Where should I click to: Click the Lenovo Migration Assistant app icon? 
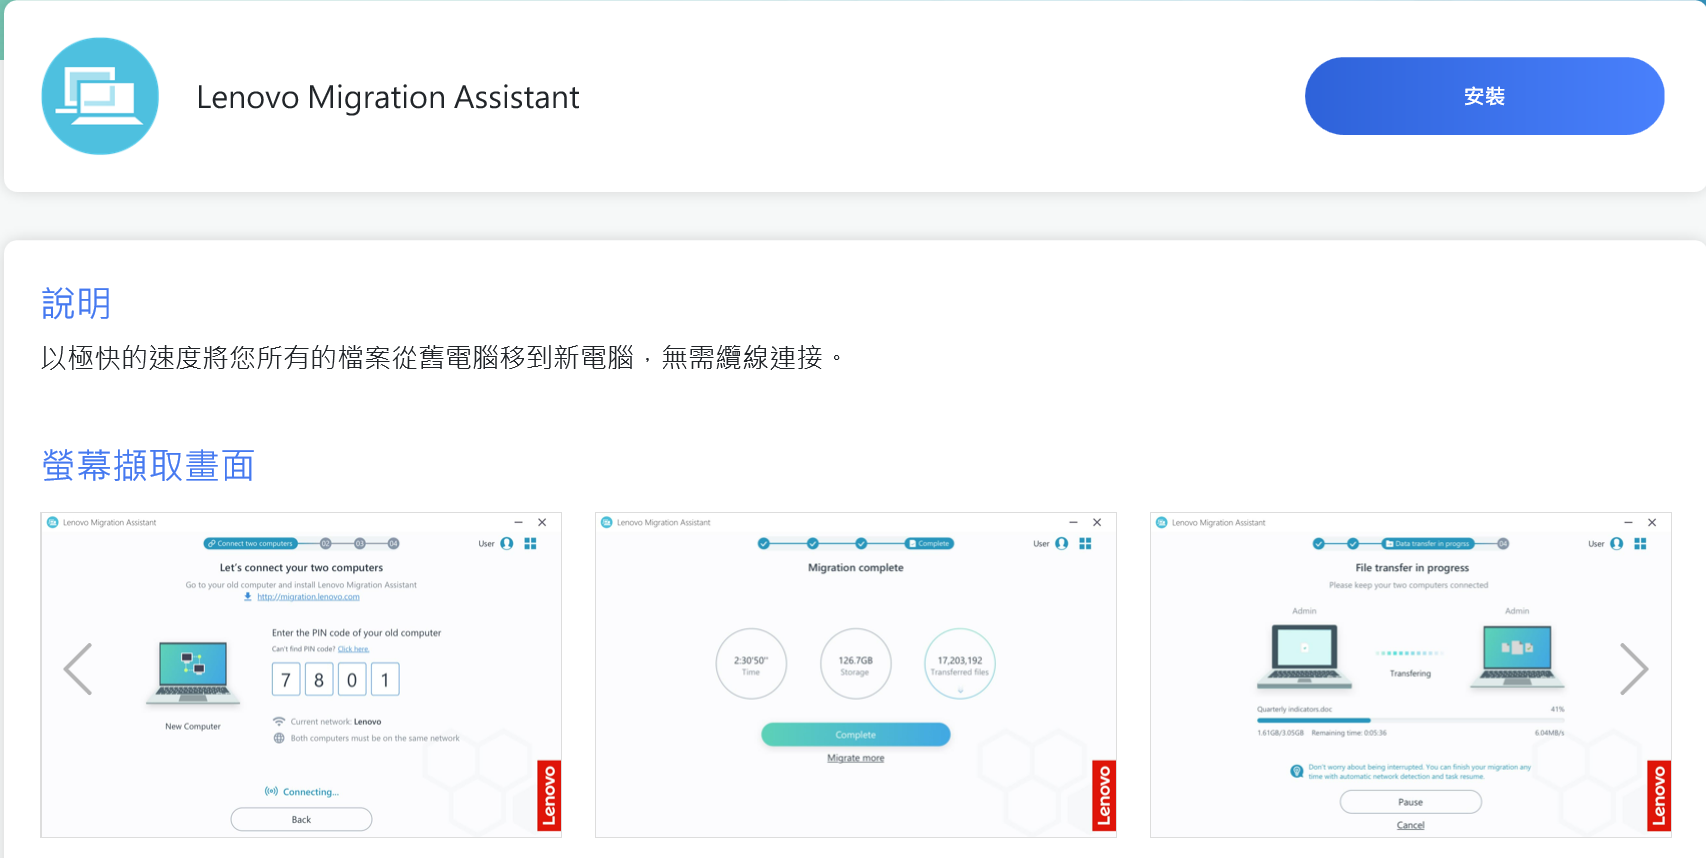pyautogui.click(x=100, y=96)
